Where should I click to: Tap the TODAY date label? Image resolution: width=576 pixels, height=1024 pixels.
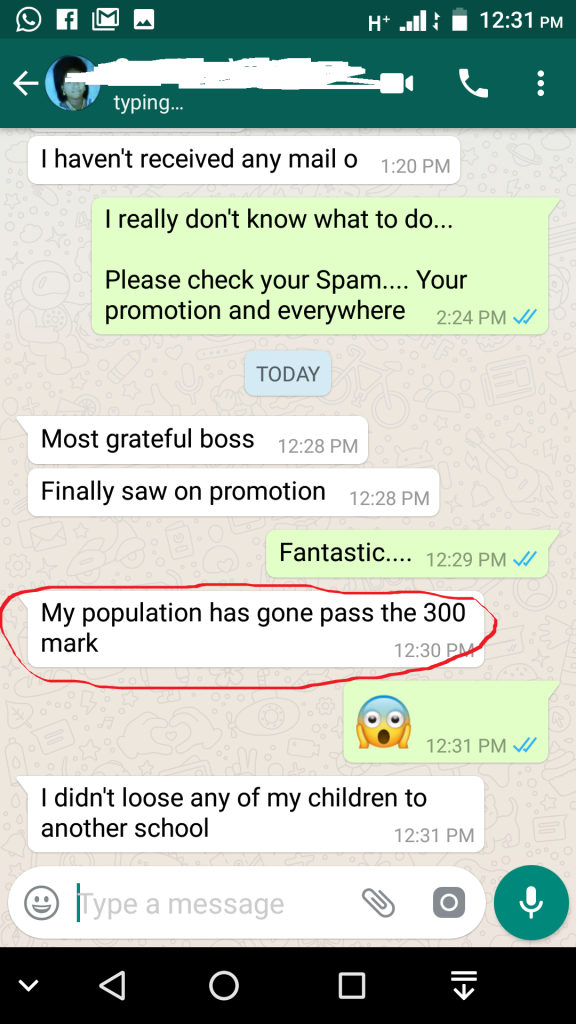coord(288,374)
